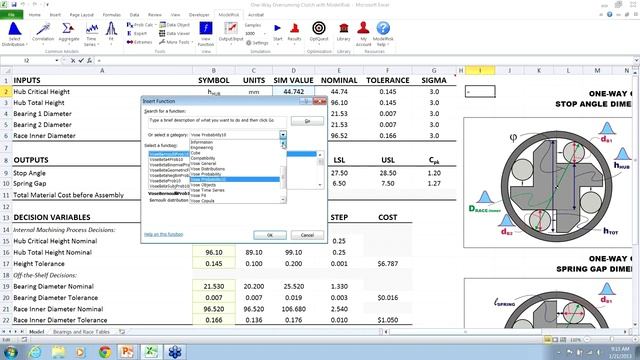
Task: Open ModelRisk Help
Action: (383, 34)
